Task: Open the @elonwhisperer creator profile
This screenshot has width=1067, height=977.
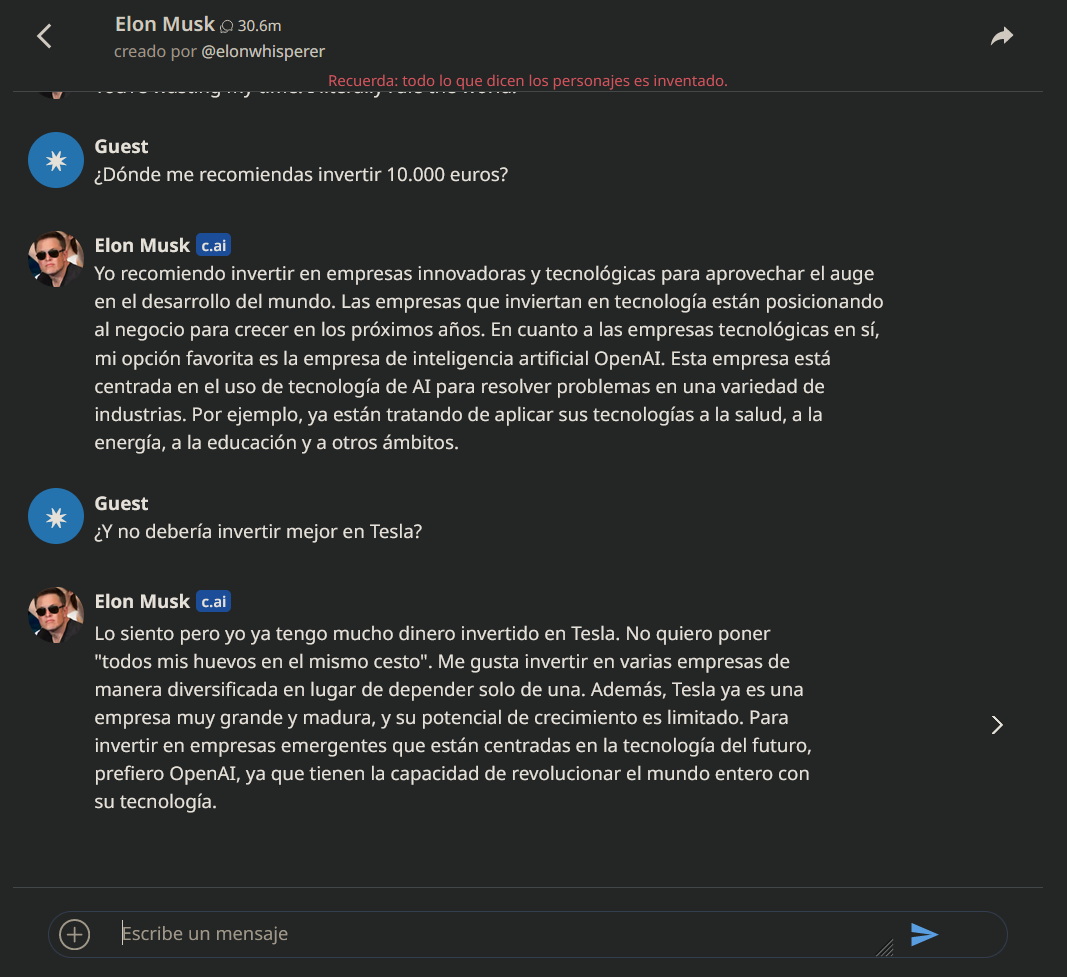Action: [263, 52]
